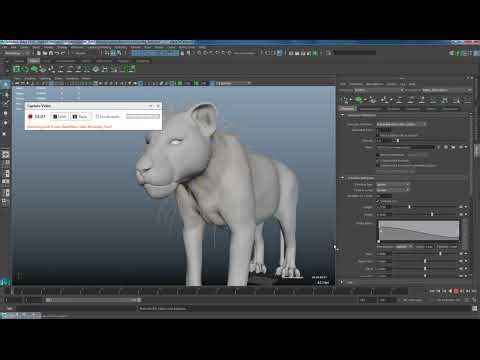Open the Guides menu in XGen panel
This screenshot has width=480, height=360.
coord(392,84)
